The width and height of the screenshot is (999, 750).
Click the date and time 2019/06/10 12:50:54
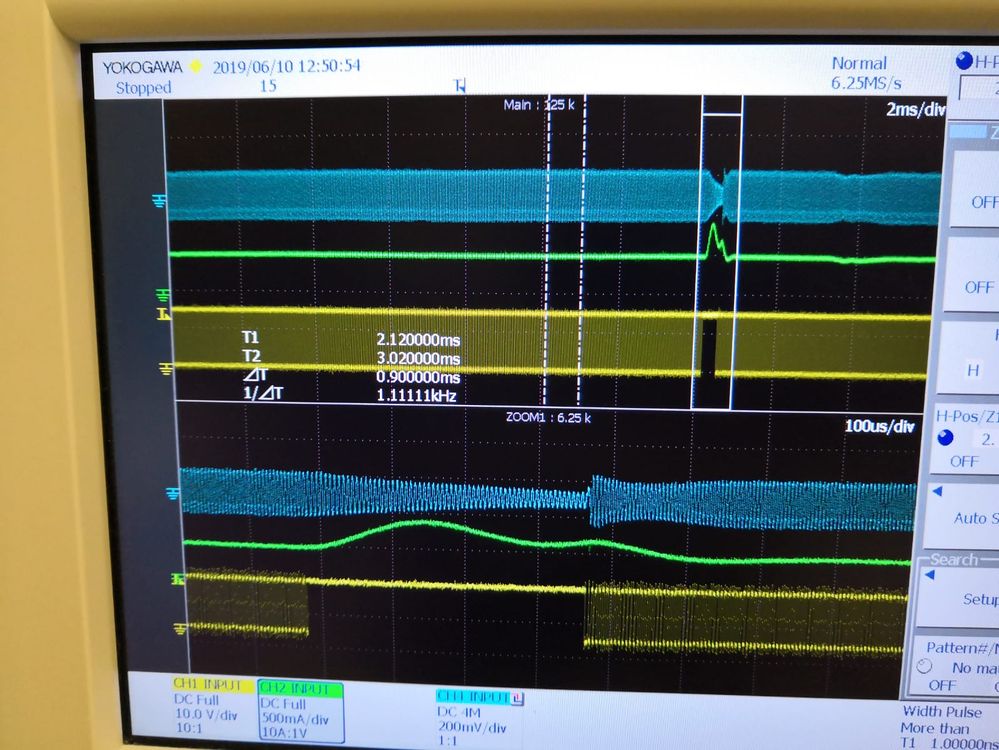[x=287, y=66]
